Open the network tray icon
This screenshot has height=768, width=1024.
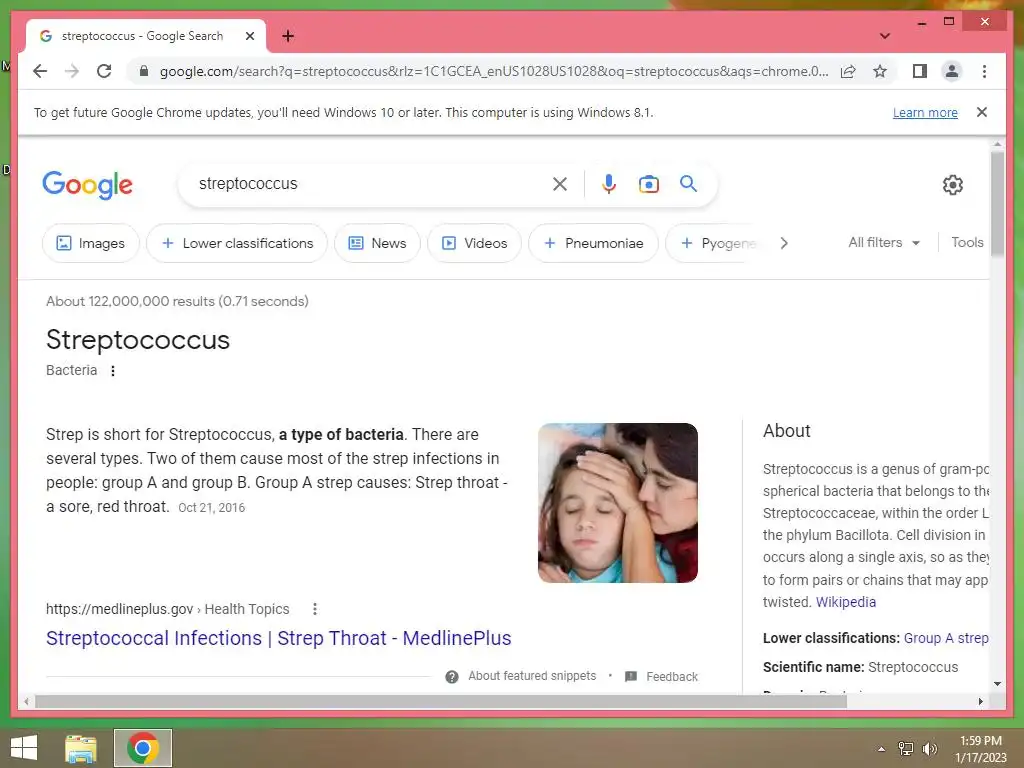(906, 749)
